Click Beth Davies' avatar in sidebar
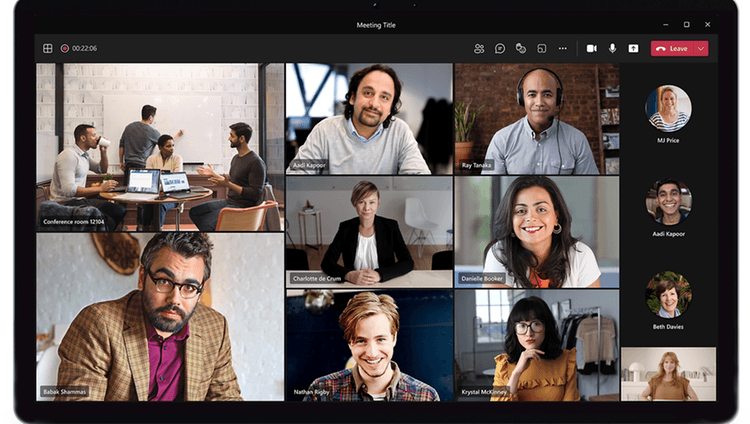 [x=668, y=295]
